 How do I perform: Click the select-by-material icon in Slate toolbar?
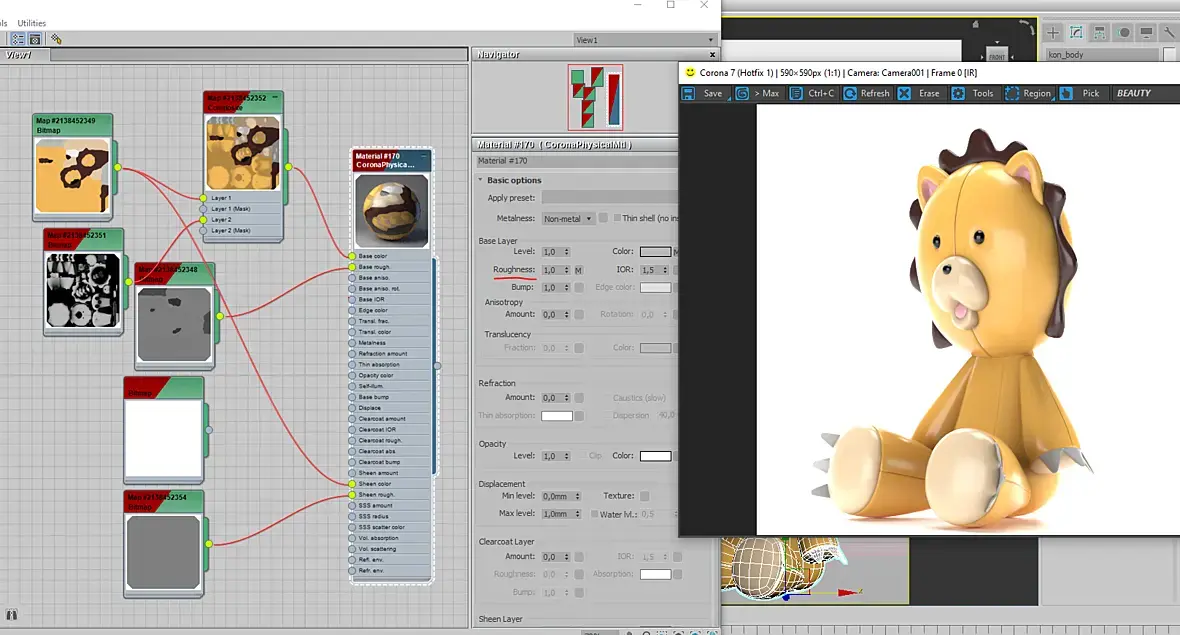tap(56, 39)
